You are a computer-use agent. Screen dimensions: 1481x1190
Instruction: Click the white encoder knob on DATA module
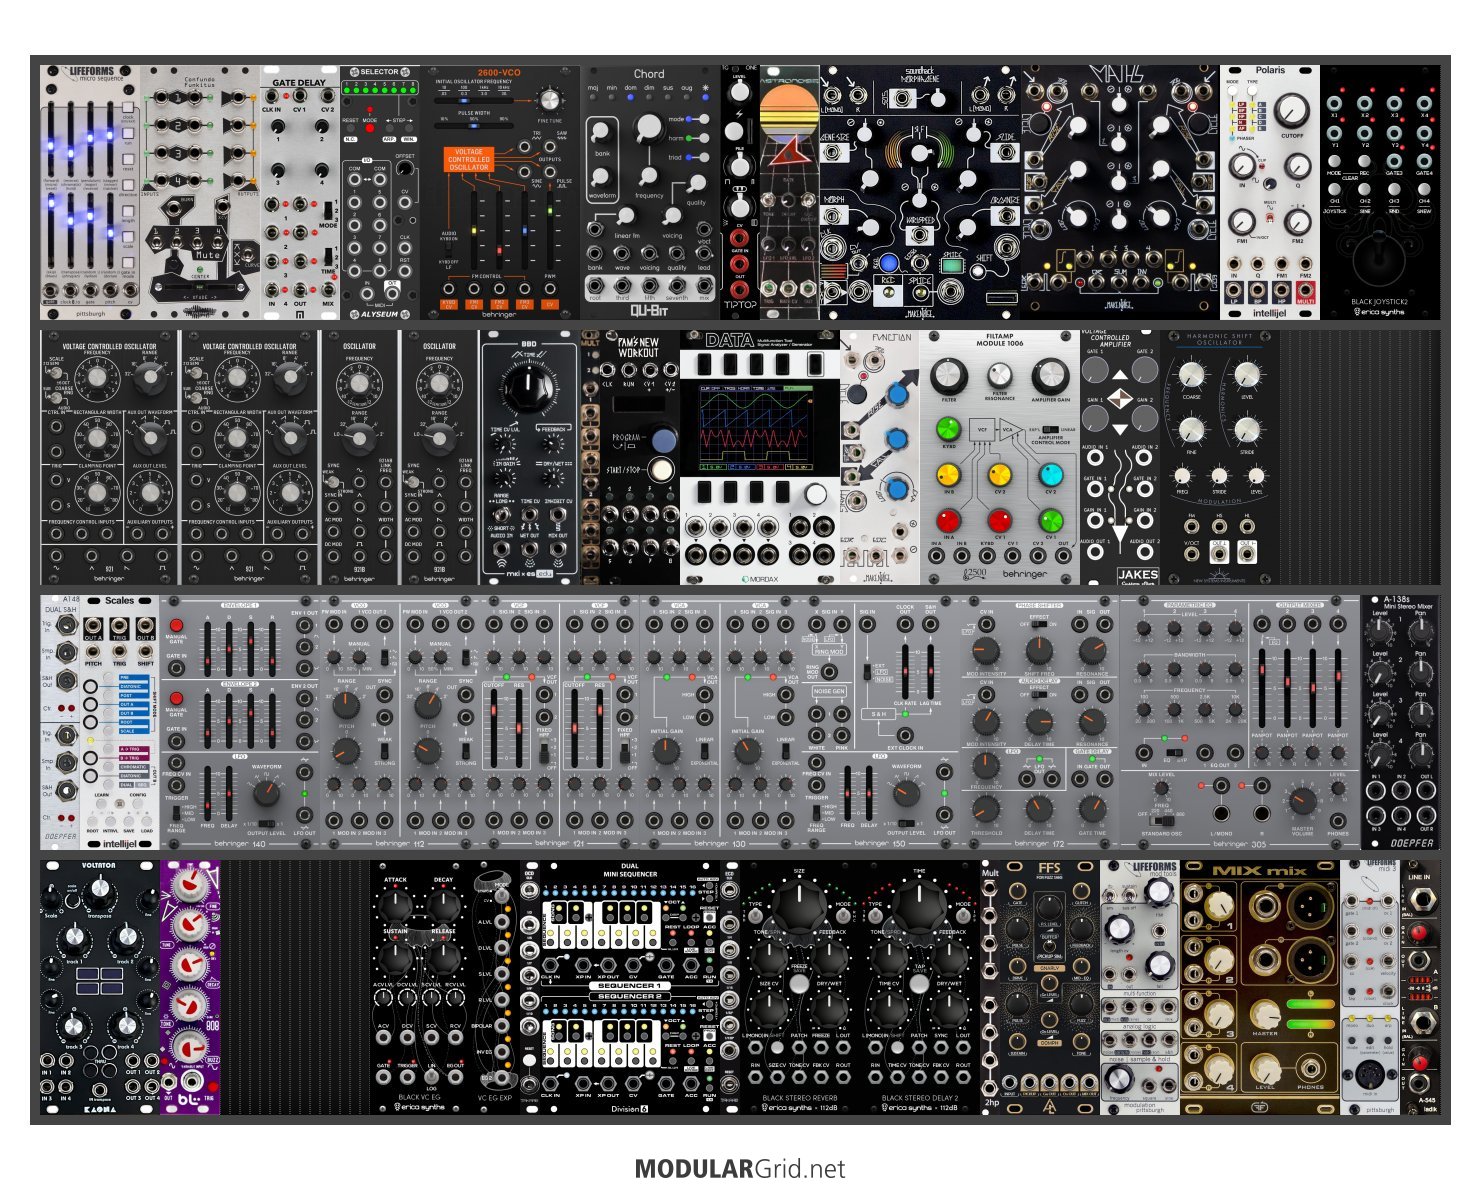816,493
